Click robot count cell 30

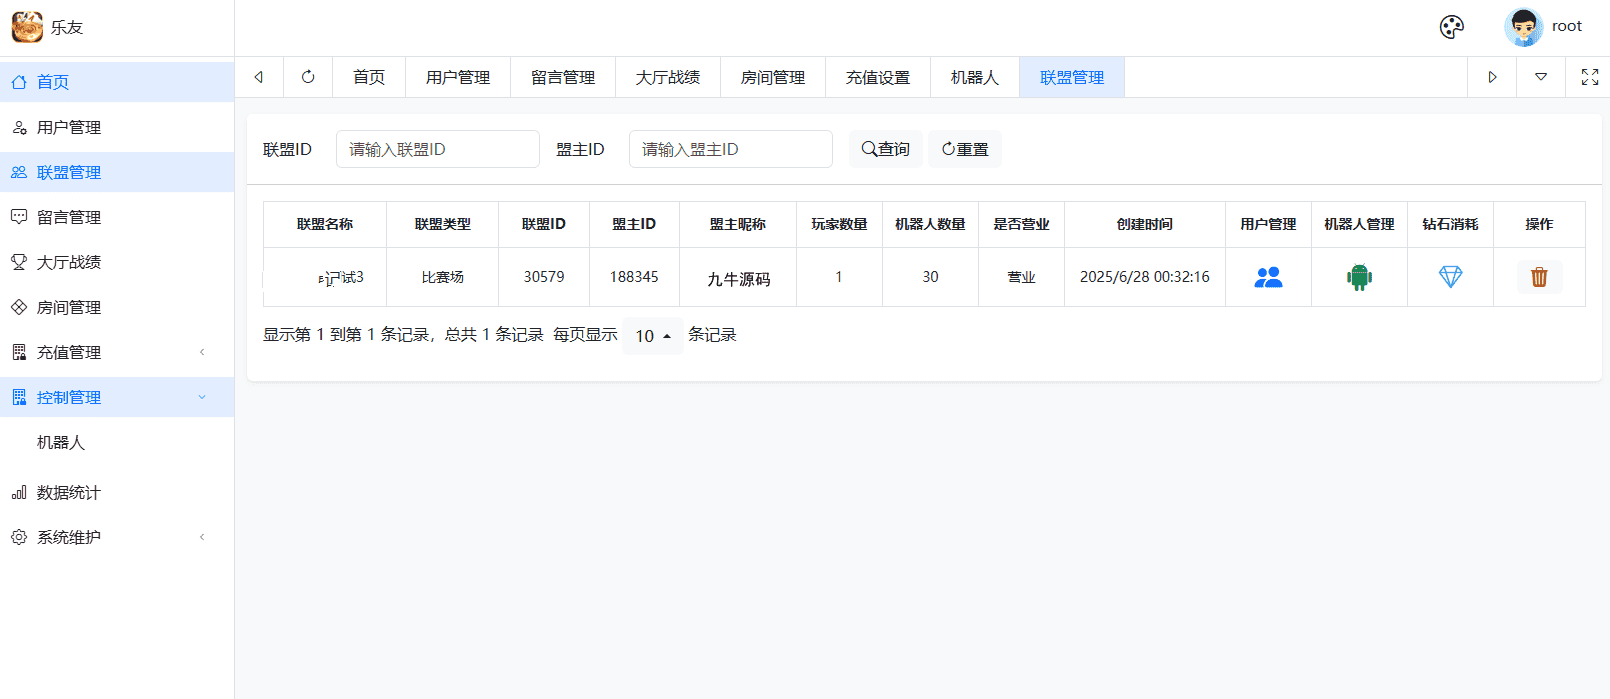coord(930,277)
